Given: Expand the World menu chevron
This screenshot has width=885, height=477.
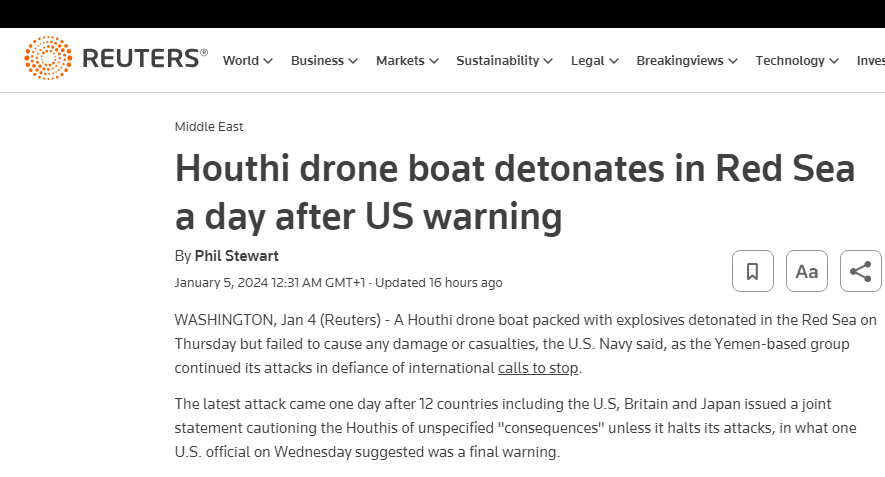Looking at the screenshot, I should tap(268, 61).
